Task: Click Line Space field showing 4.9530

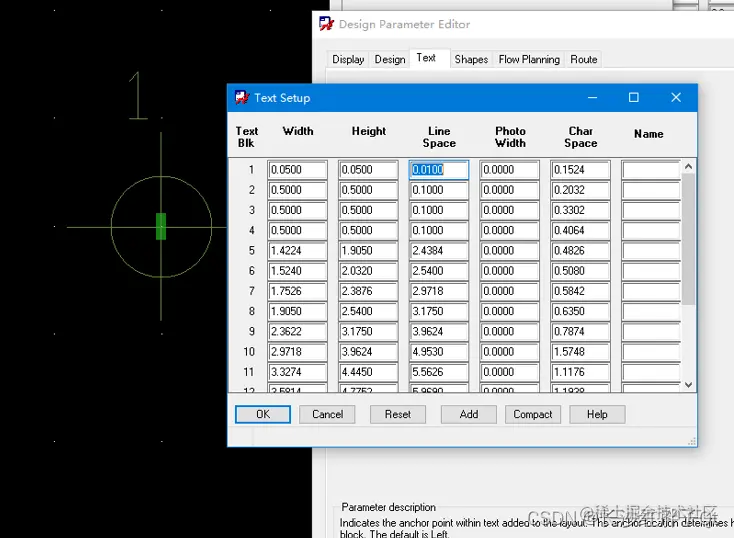Action: click(439, 352)
